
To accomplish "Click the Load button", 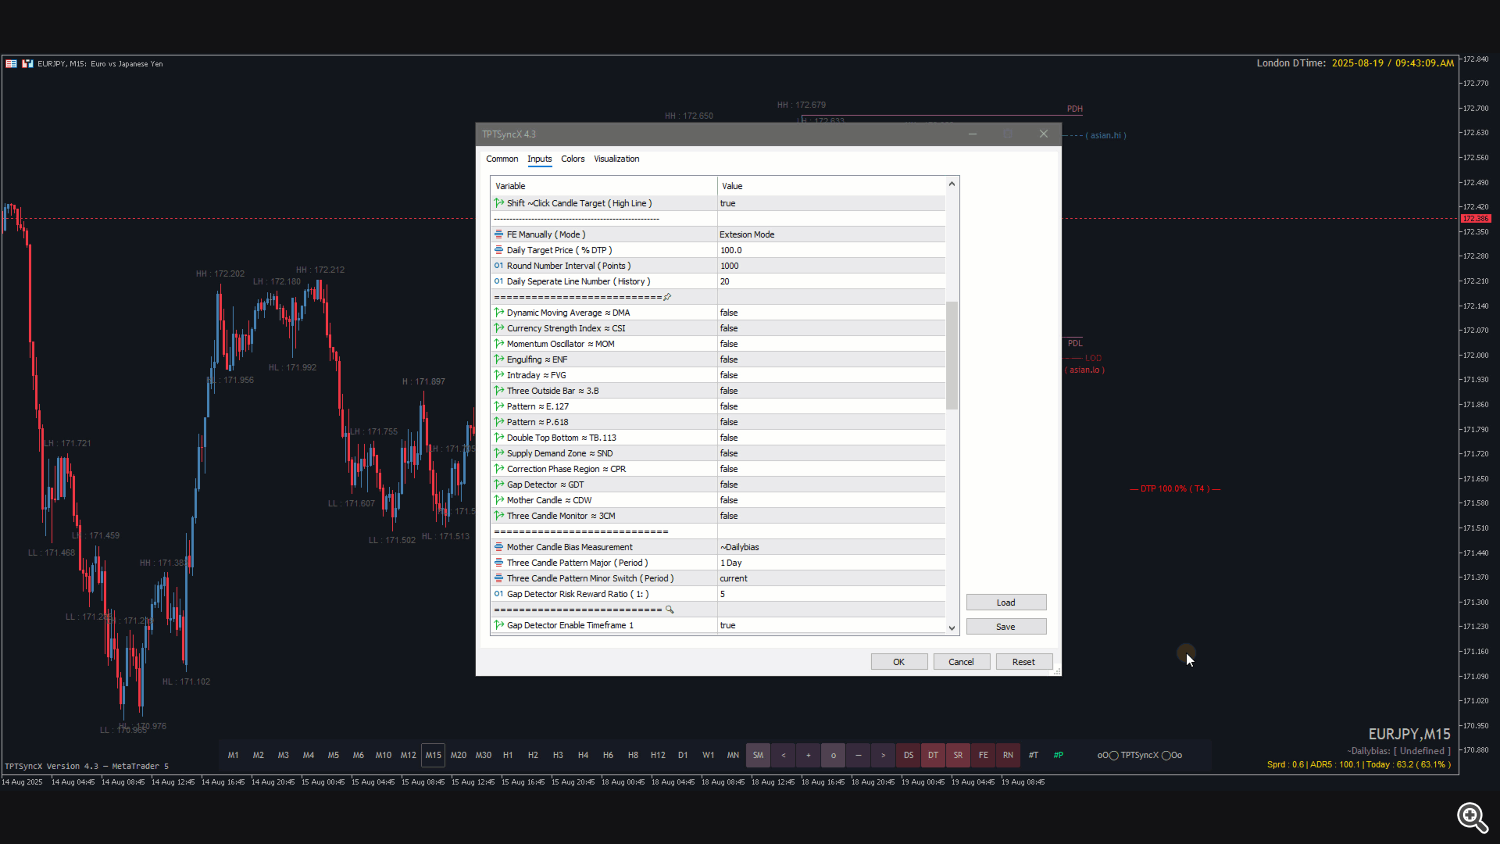I will click(1006, 603).
